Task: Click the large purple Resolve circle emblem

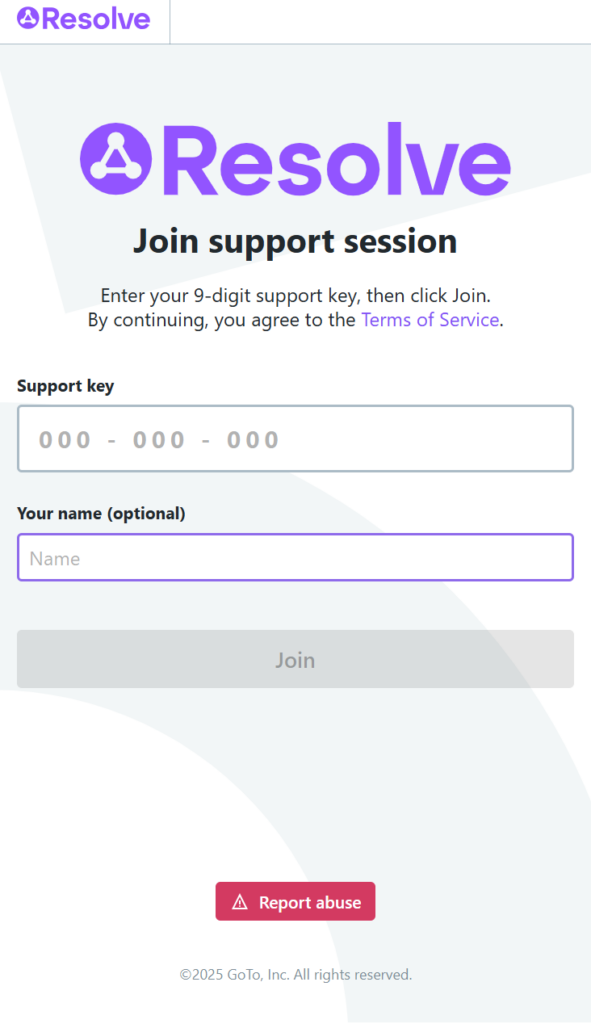Action: click(x=116, y=159)
